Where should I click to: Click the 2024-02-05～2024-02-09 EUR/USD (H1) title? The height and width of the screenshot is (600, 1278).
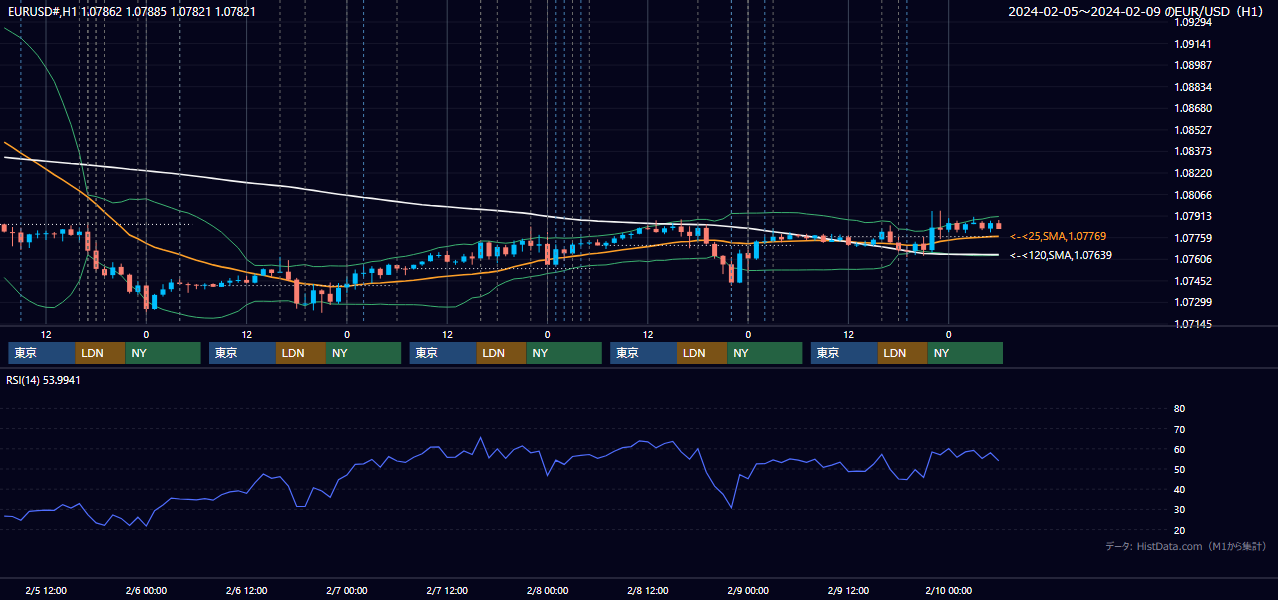[1136, 12]
